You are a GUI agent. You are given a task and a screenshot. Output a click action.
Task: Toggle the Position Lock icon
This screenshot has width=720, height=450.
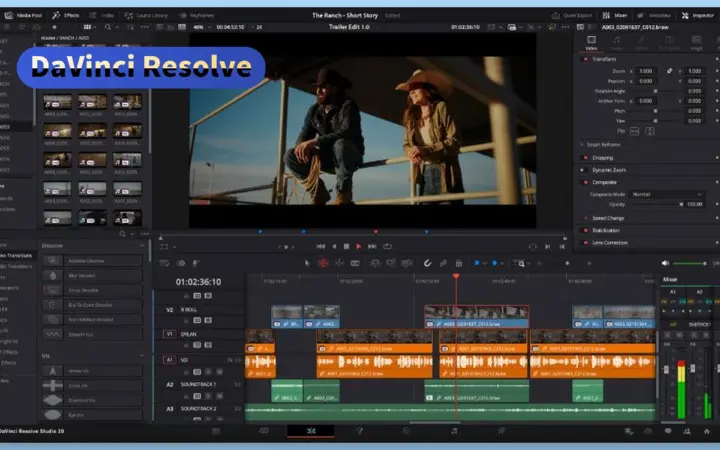tap(458, 263)
